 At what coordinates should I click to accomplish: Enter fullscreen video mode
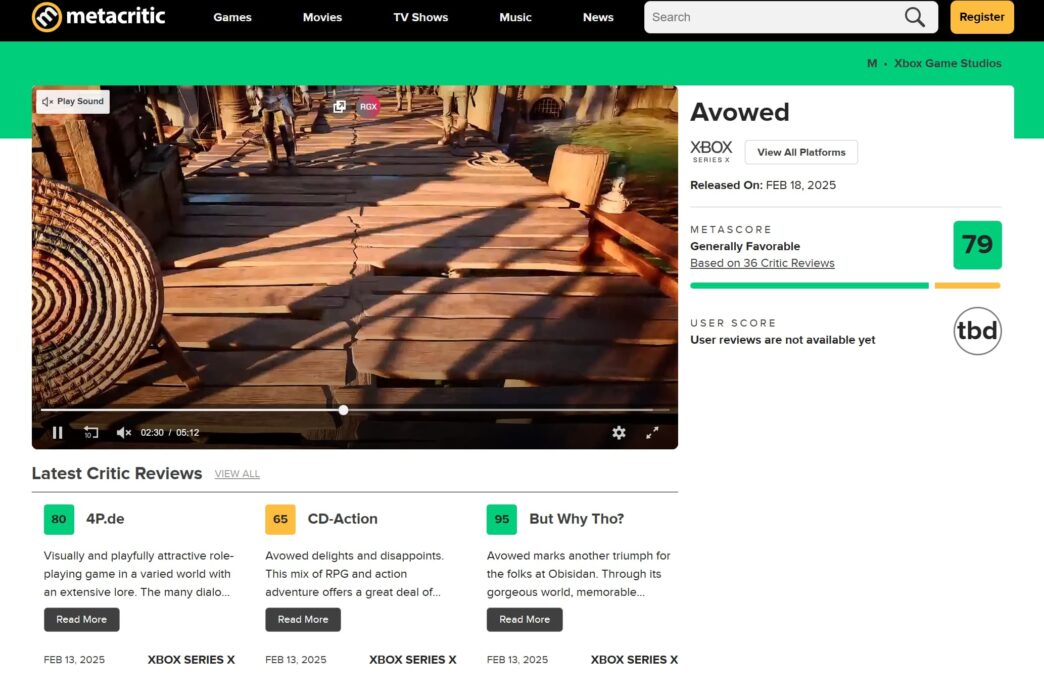652,432
